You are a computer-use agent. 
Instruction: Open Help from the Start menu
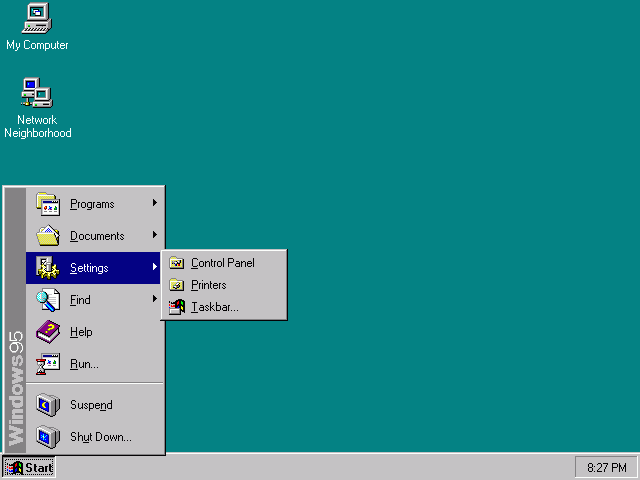click(94, 332)
